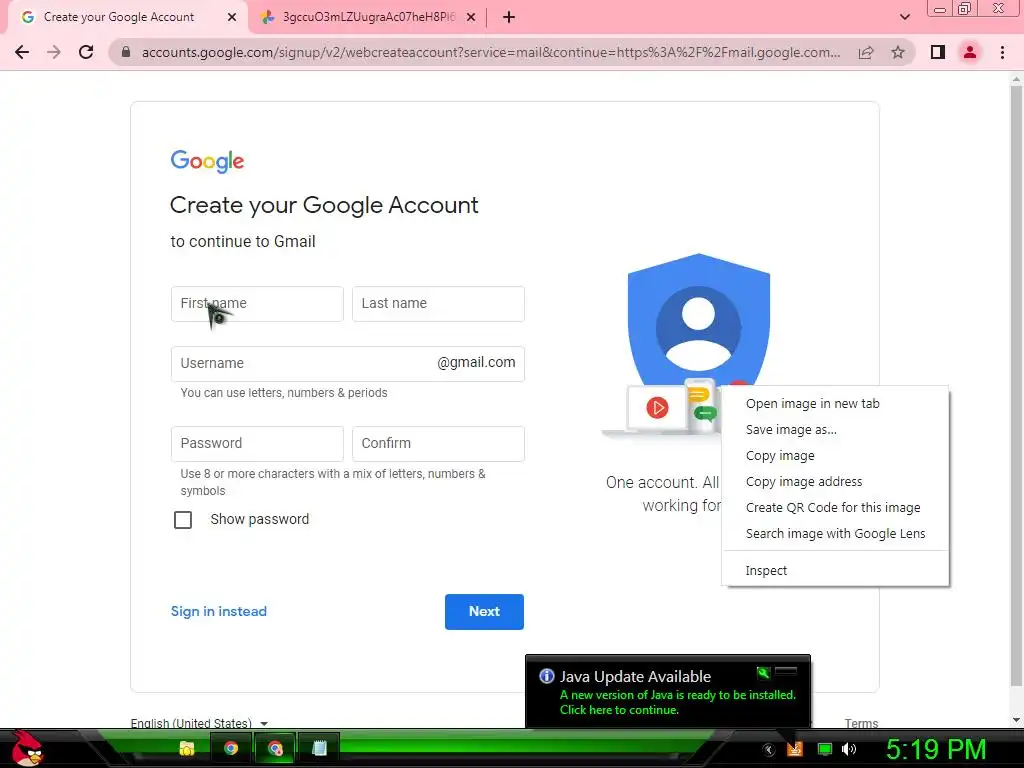Open the notepad taskbar icon
This screenshot has width=1024, height=768.
click(319, 748)
